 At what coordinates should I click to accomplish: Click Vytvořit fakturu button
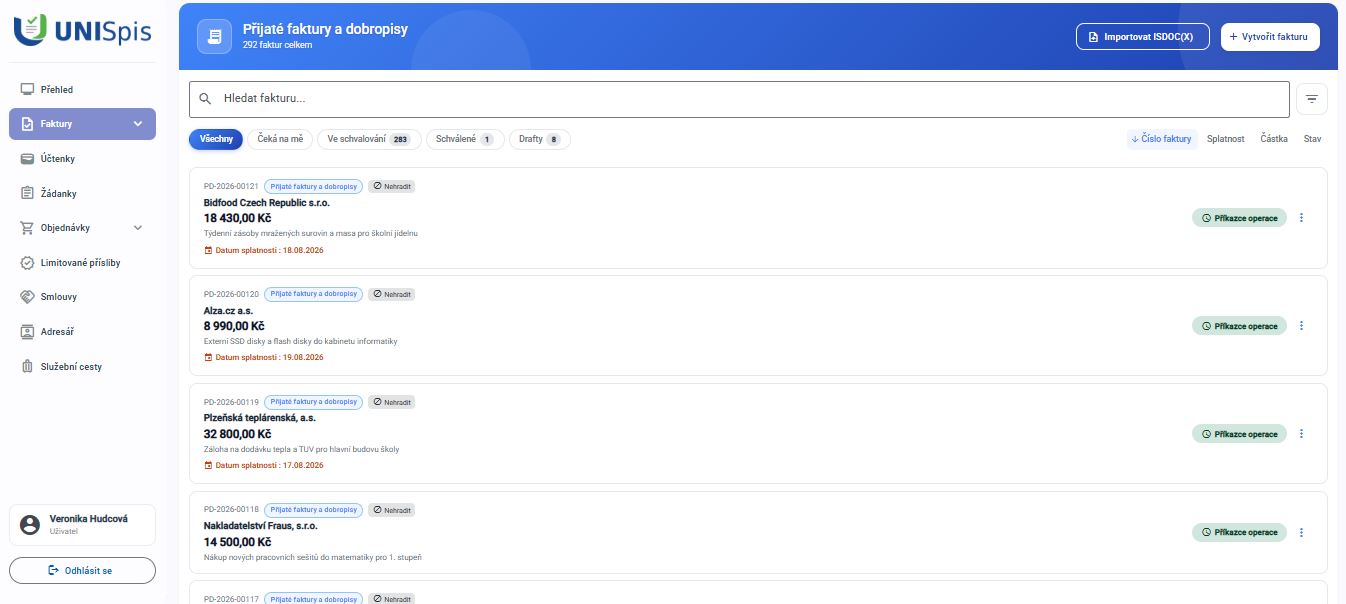click(x=1270, y=36)
